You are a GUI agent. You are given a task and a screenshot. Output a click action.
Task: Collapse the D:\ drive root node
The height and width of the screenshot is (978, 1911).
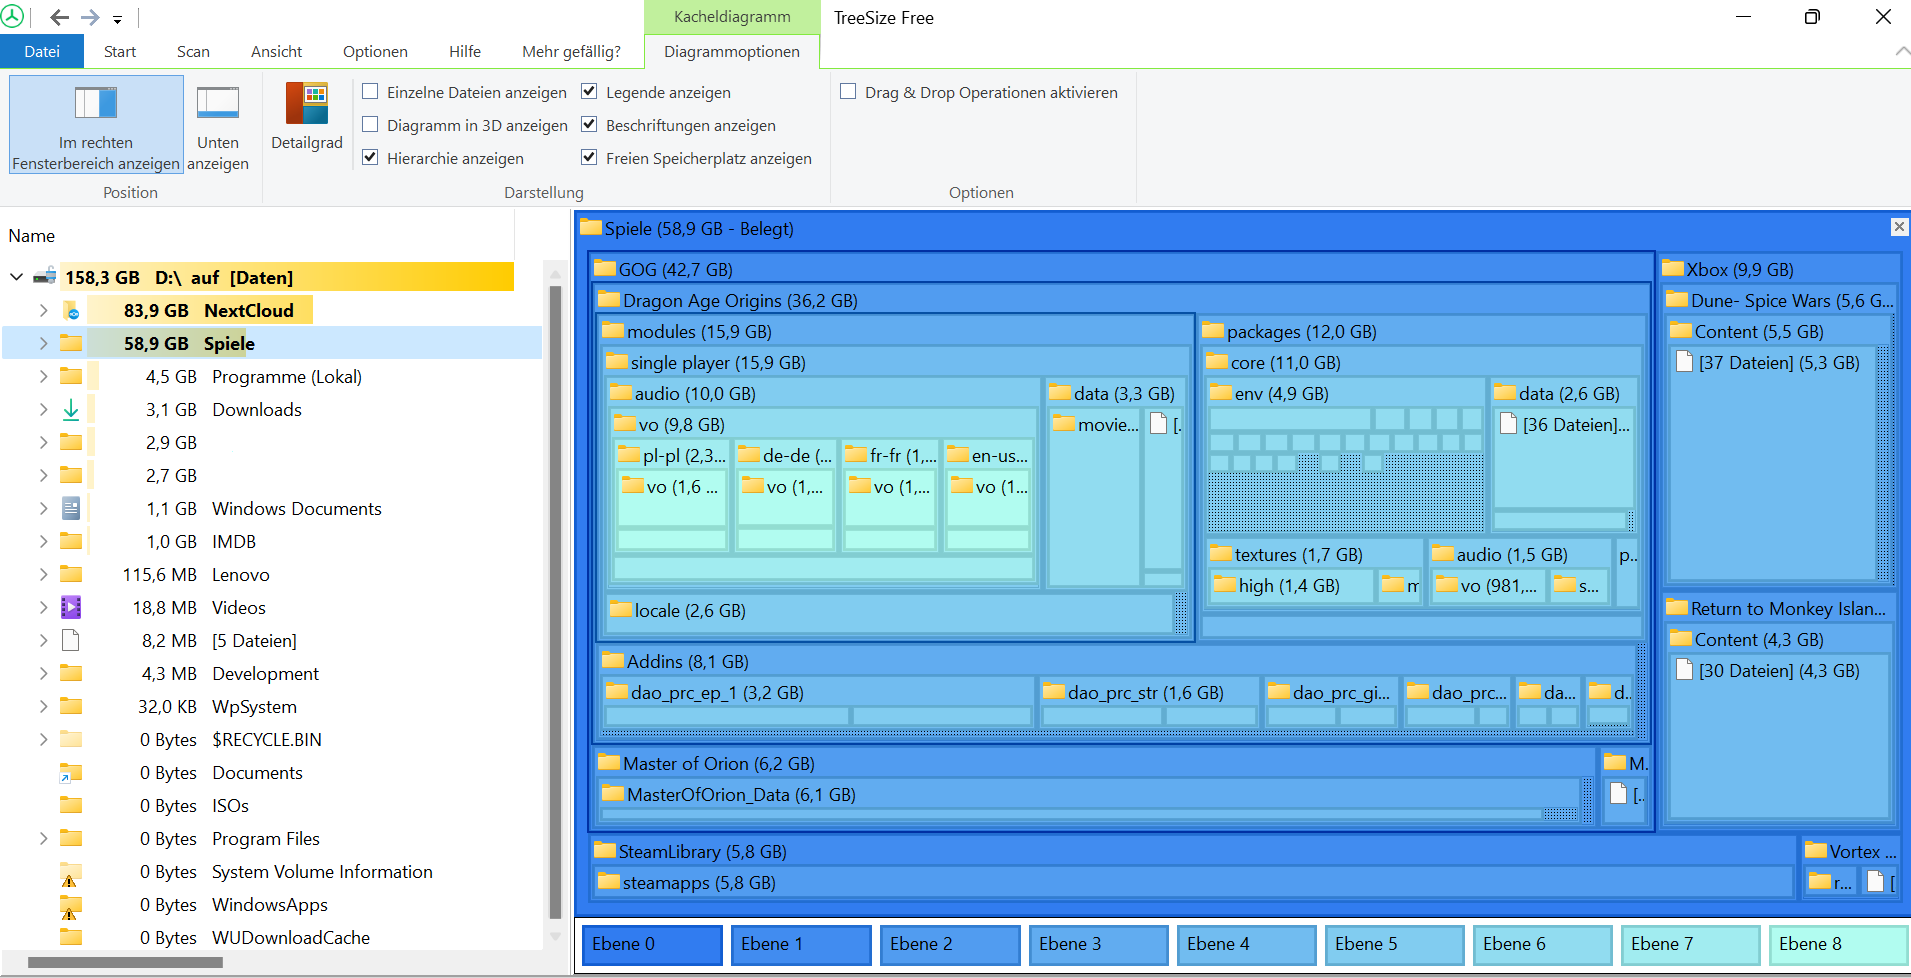17,277
